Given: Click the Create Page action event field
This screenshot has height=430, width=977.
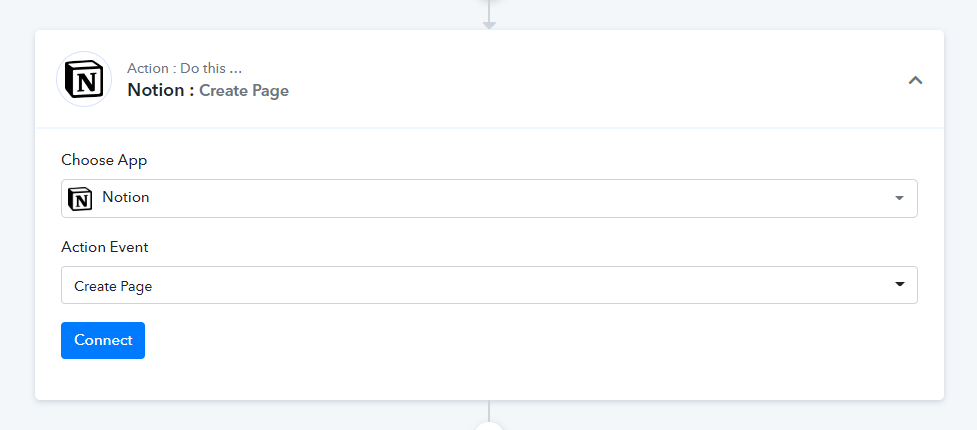Looking at the screenshot, I should point(489,285).
